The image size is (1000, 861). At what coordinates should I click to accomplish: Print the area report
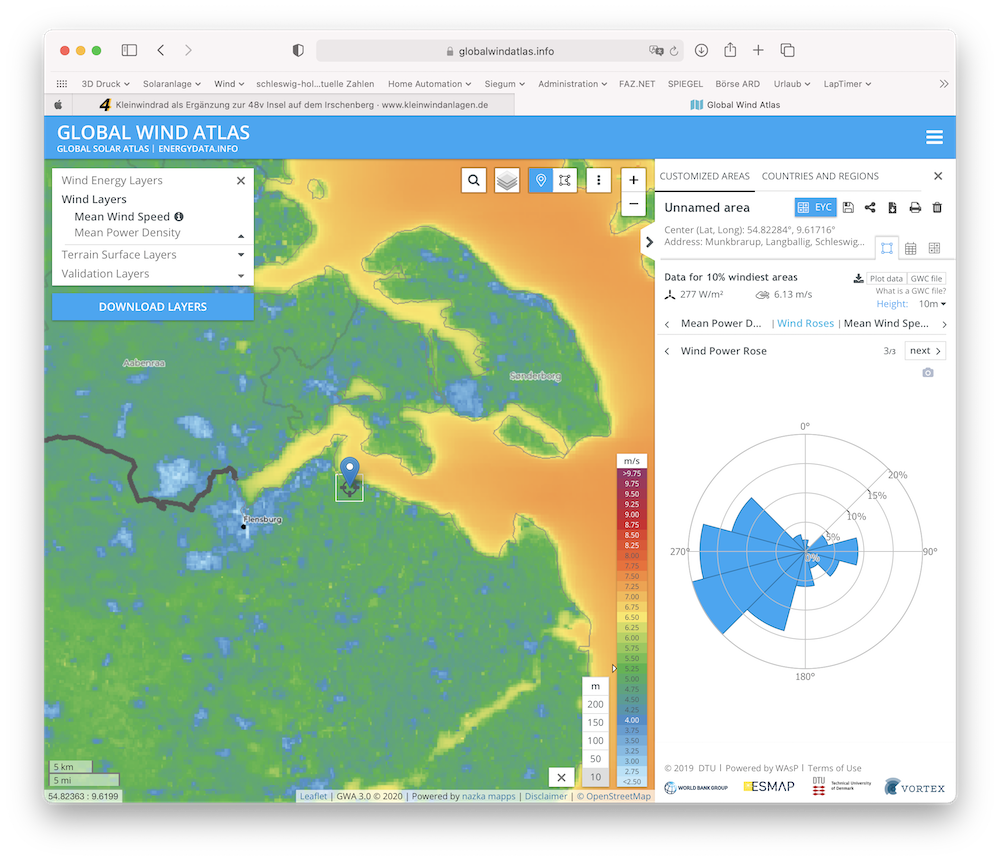click(x=914, y=207)
